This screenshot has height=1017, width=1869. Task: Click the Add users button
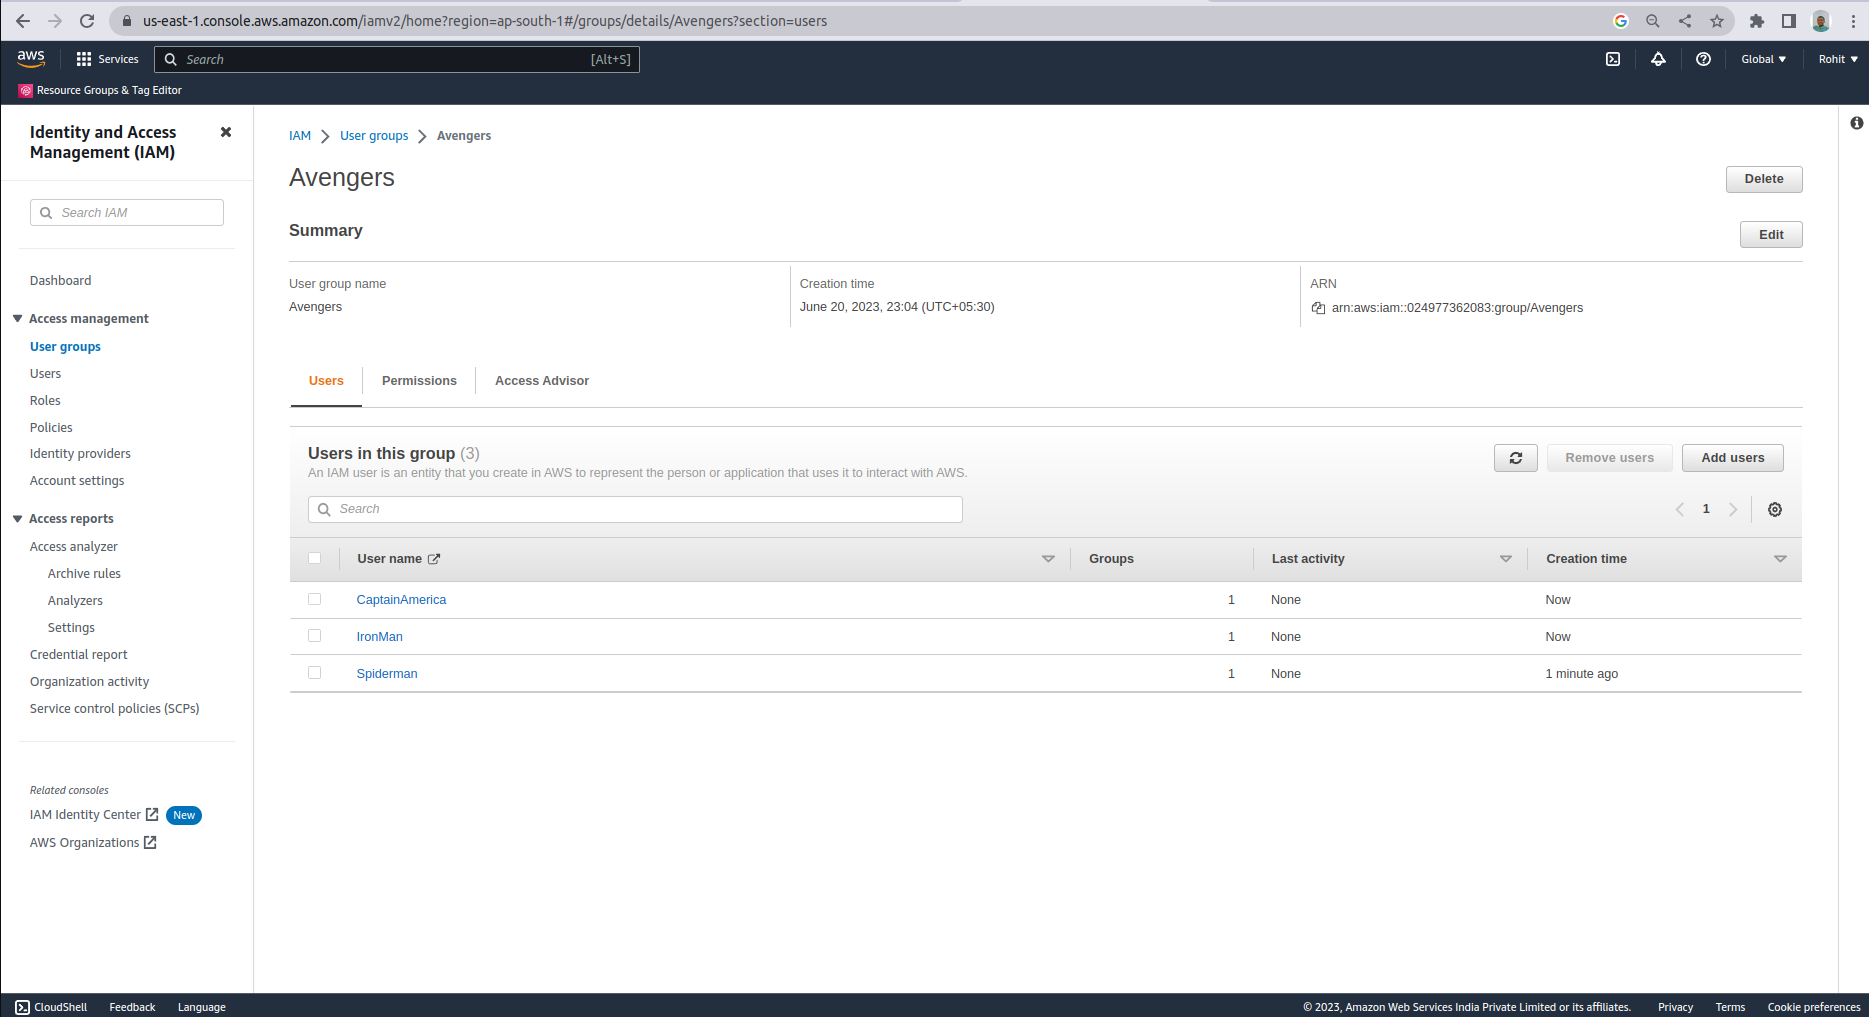1733,458
